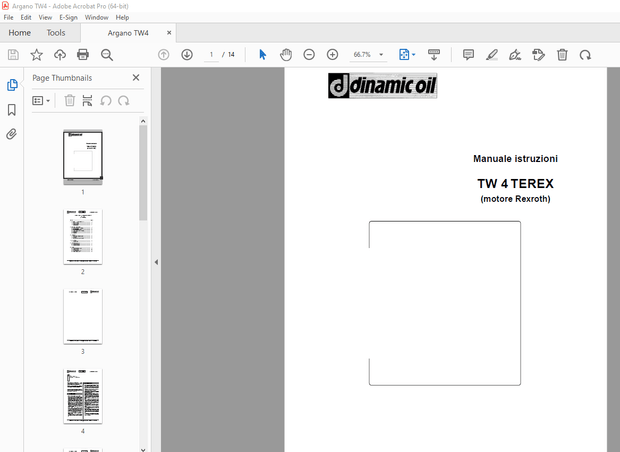The height and width of the screenshot is (452, 620).
Task: Delete page using toolbar trash icon
Action: point(562,55)
